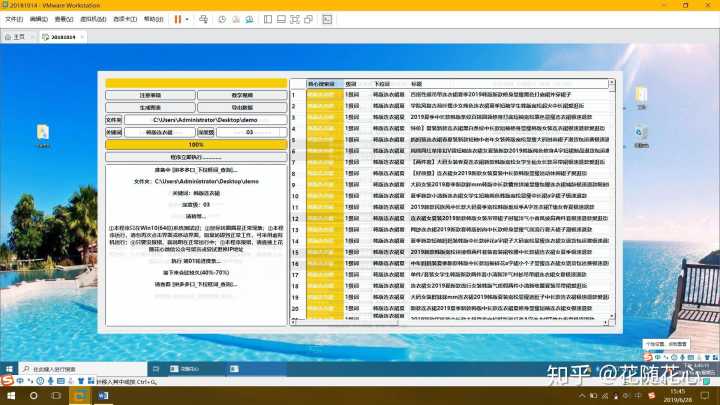Click the guest Windows Start button

pyautogui.click(x=9, y=369)
